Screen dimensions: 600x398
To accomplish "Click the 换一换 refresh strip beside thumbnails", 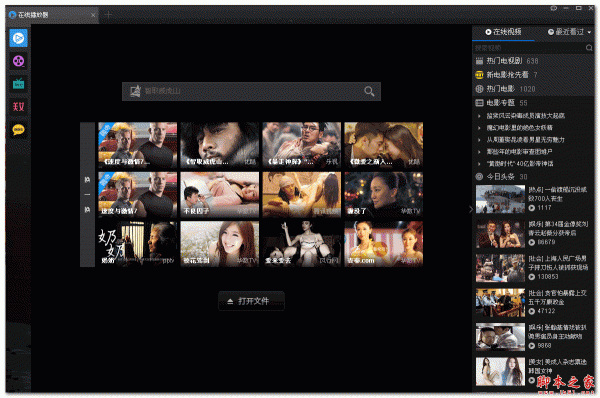I will click(x=87, y=194).
